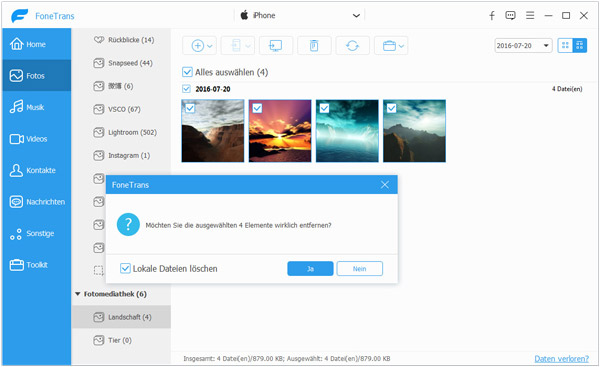Uncheck the teal ocean photo checkbox
Viewport: 600px width, 367px height.
tap(324, 108)
